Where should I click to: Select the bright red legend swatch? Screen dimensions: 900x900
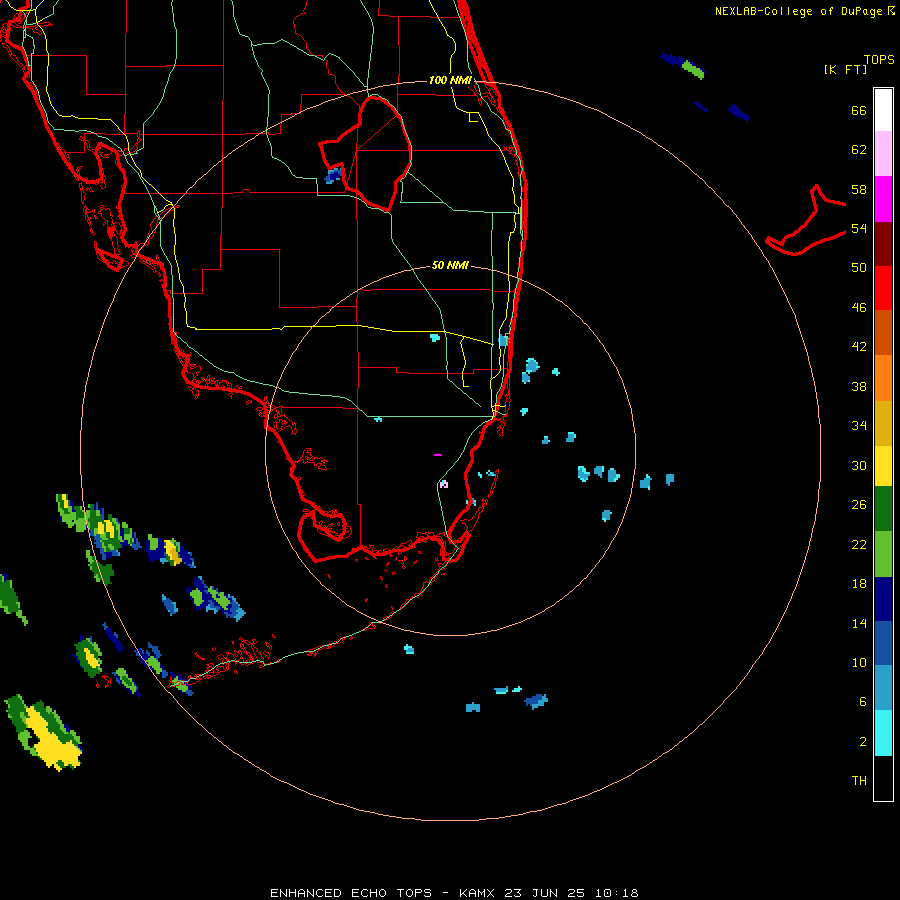pos(883,288)
